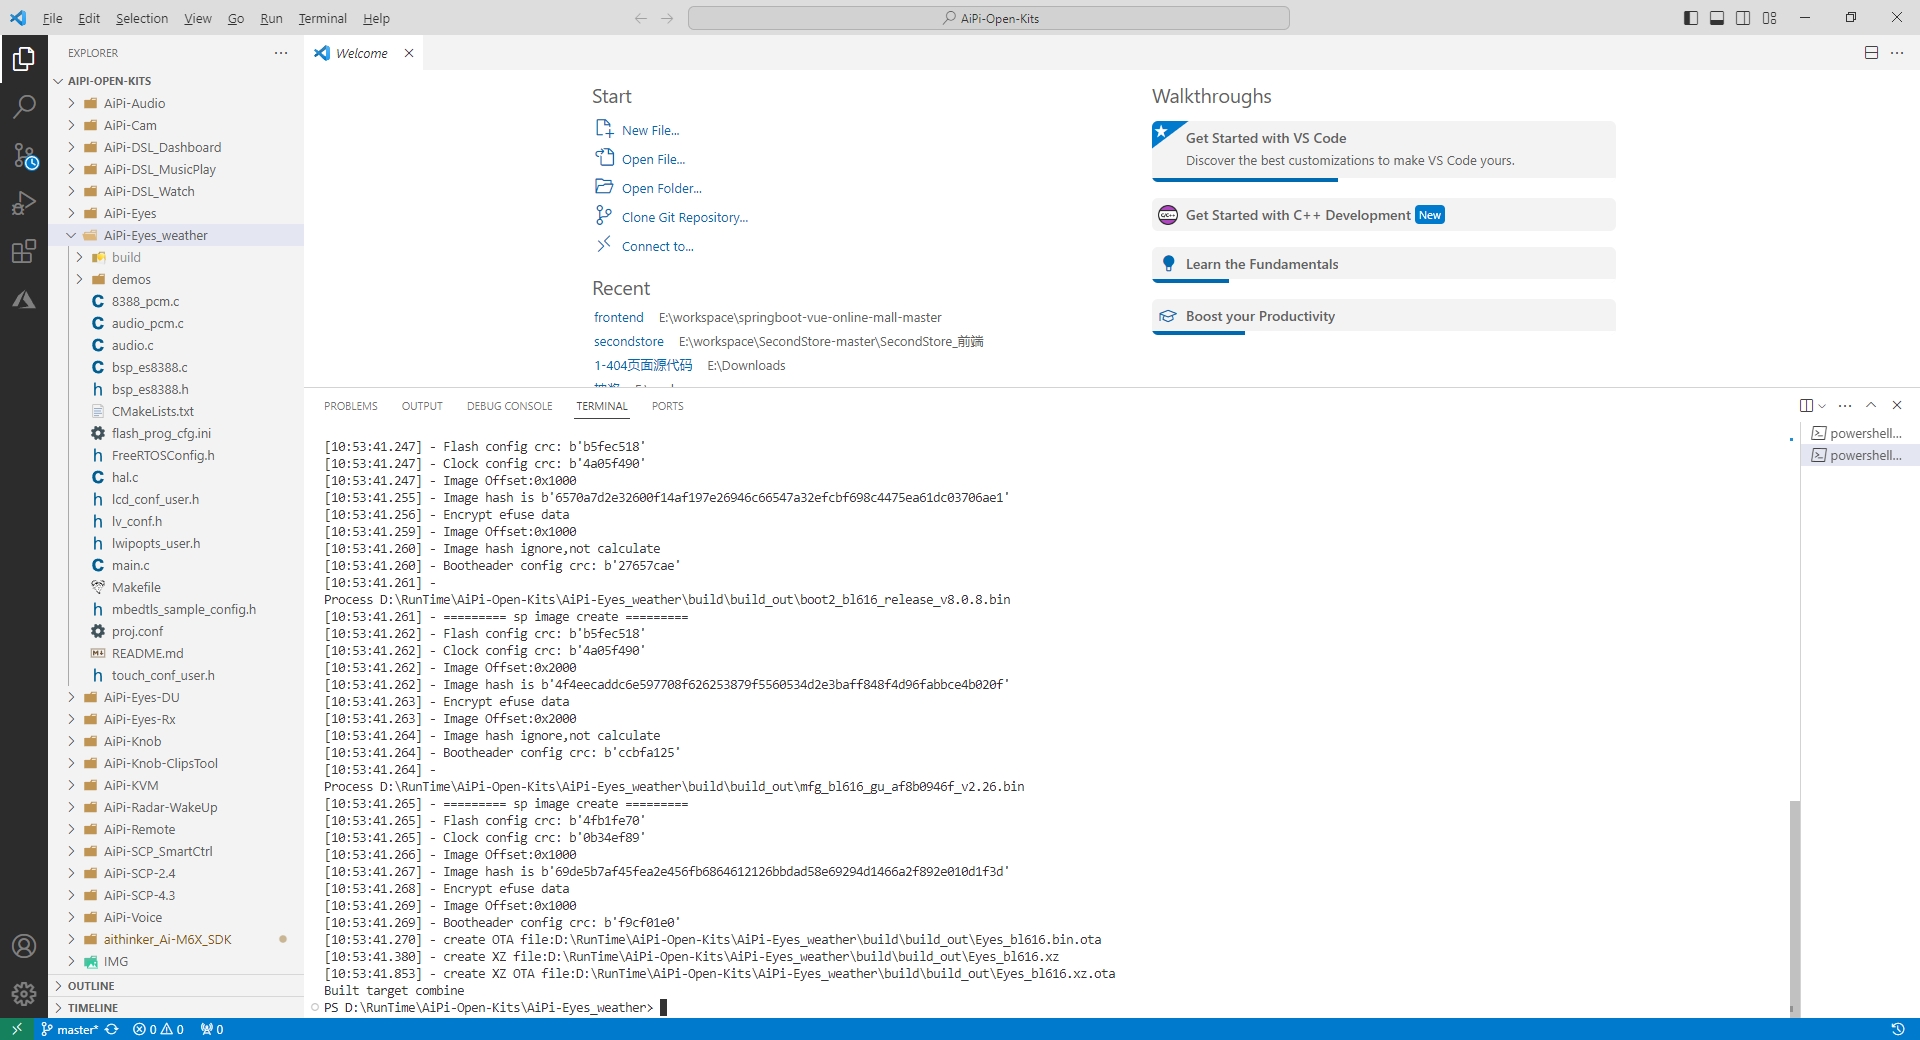Open the File menu
The height and width of the screenshot is (1040, 1920).
coord(52,18)
